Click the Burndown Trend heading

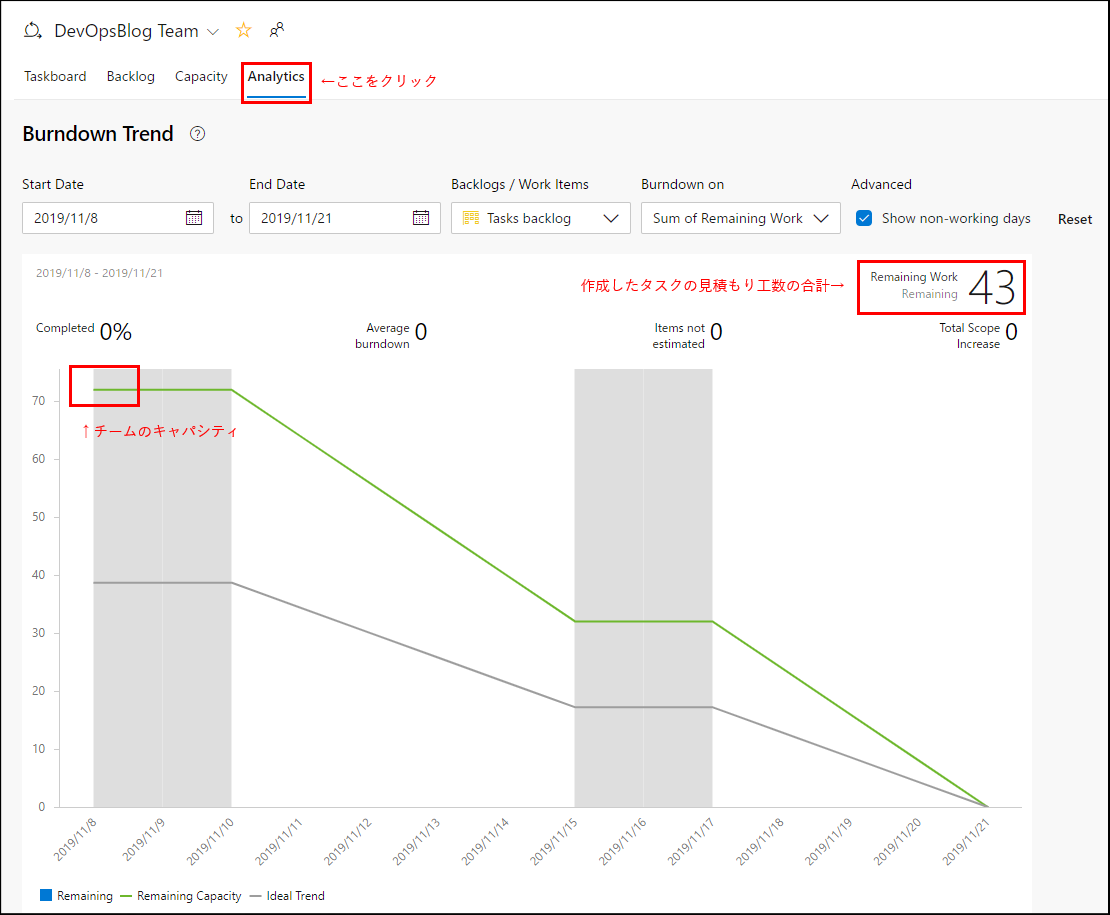98,134
